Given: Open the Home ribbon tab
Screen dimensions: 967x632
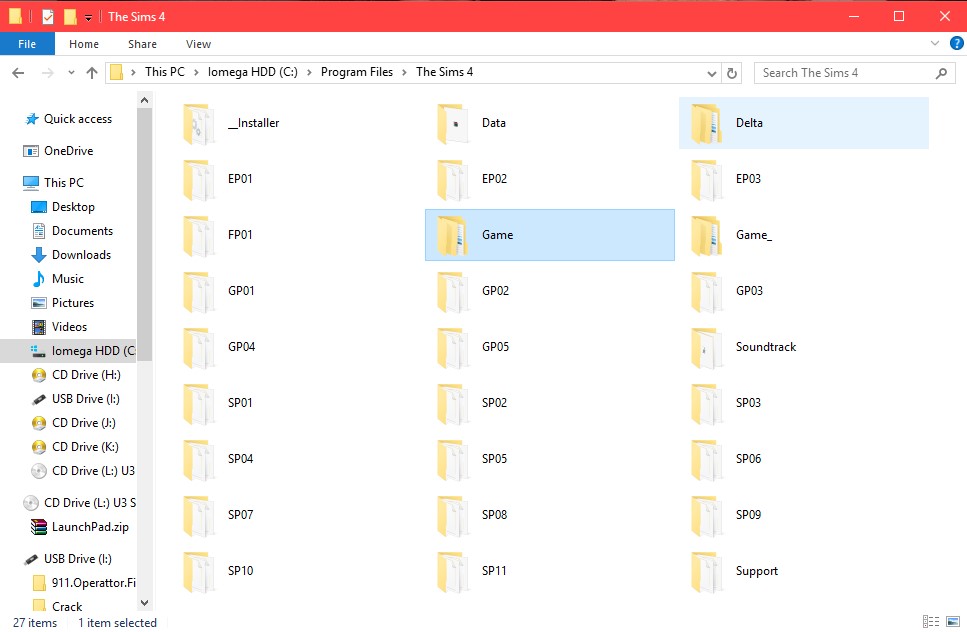Looking at the screenshot, I should coord(84,44).
